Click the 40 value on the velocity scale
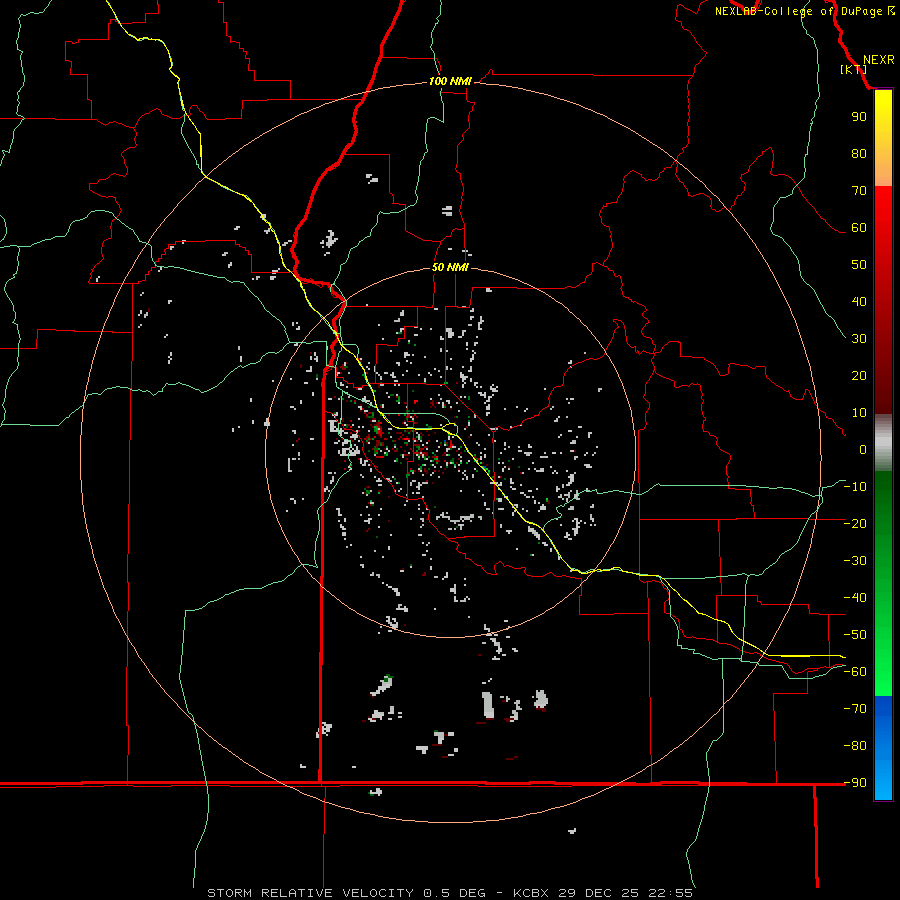The width and height of the screenshot is (900, 900). click(859, 301)
